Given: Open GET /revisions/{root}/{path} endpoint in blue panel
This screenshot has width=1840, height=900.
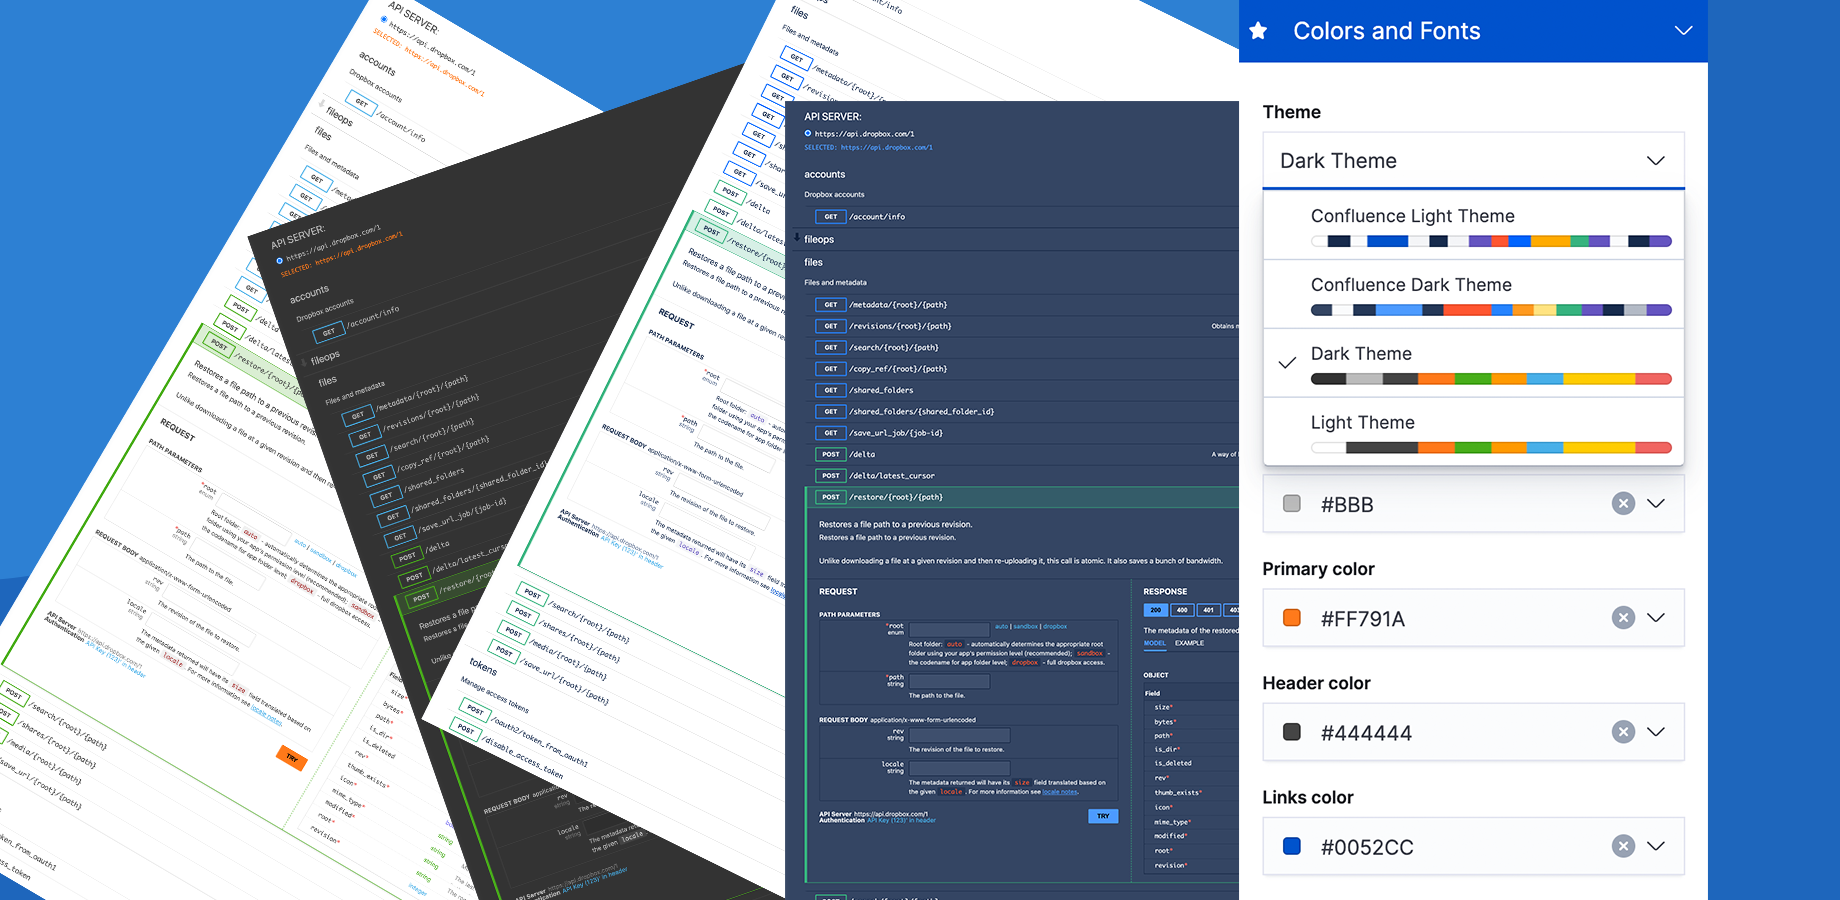Looking at the screenshot, I should (x=1022, y=326).
